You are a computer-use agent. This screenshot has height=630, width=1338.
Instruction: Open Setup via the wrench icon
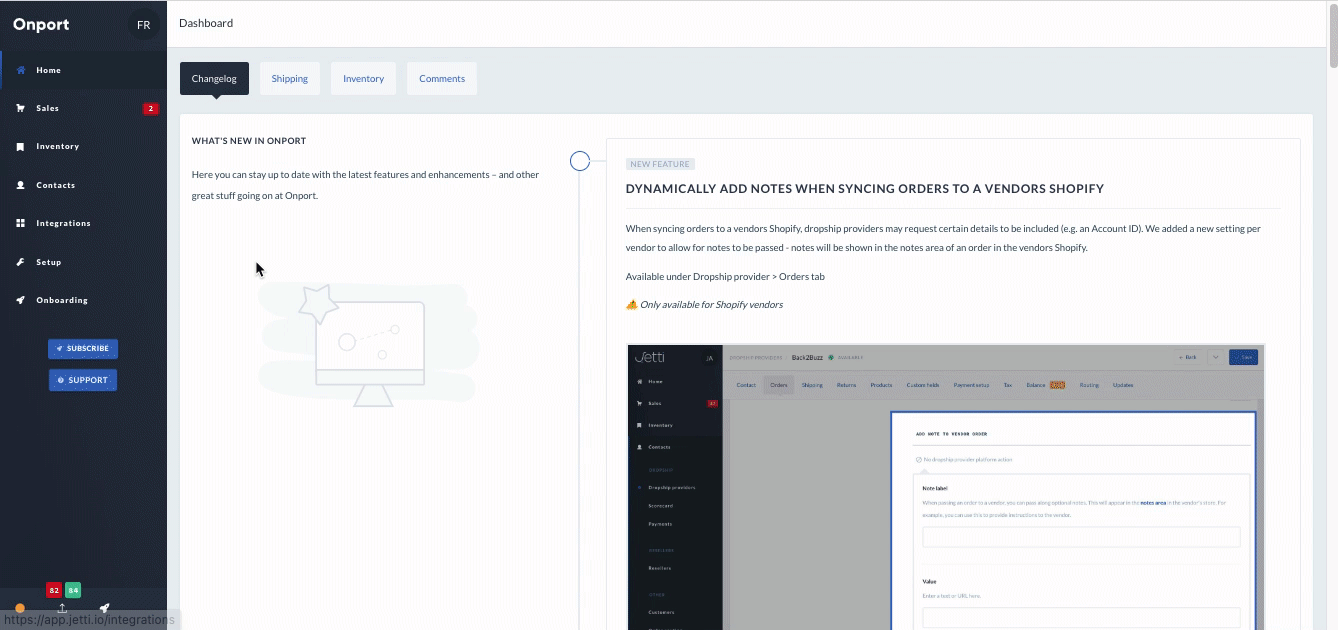pyautogui.click(x=20, y=262)
